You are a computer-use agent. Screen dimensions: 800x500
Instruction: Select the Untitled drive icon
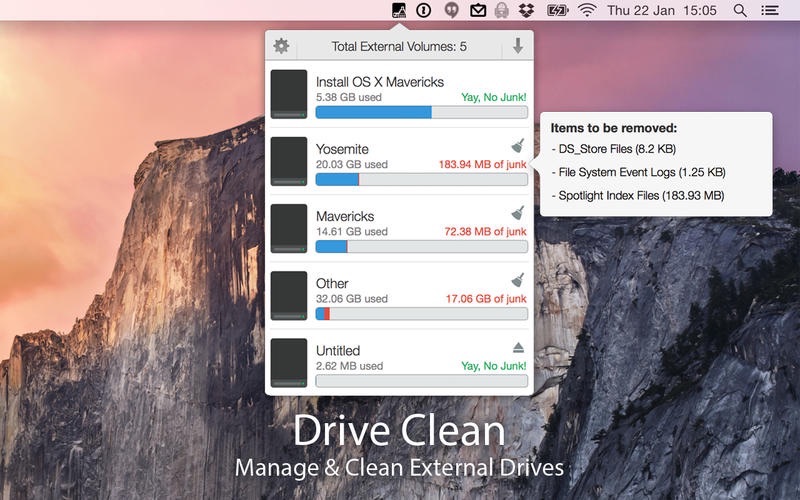click(x=289, y=363)
